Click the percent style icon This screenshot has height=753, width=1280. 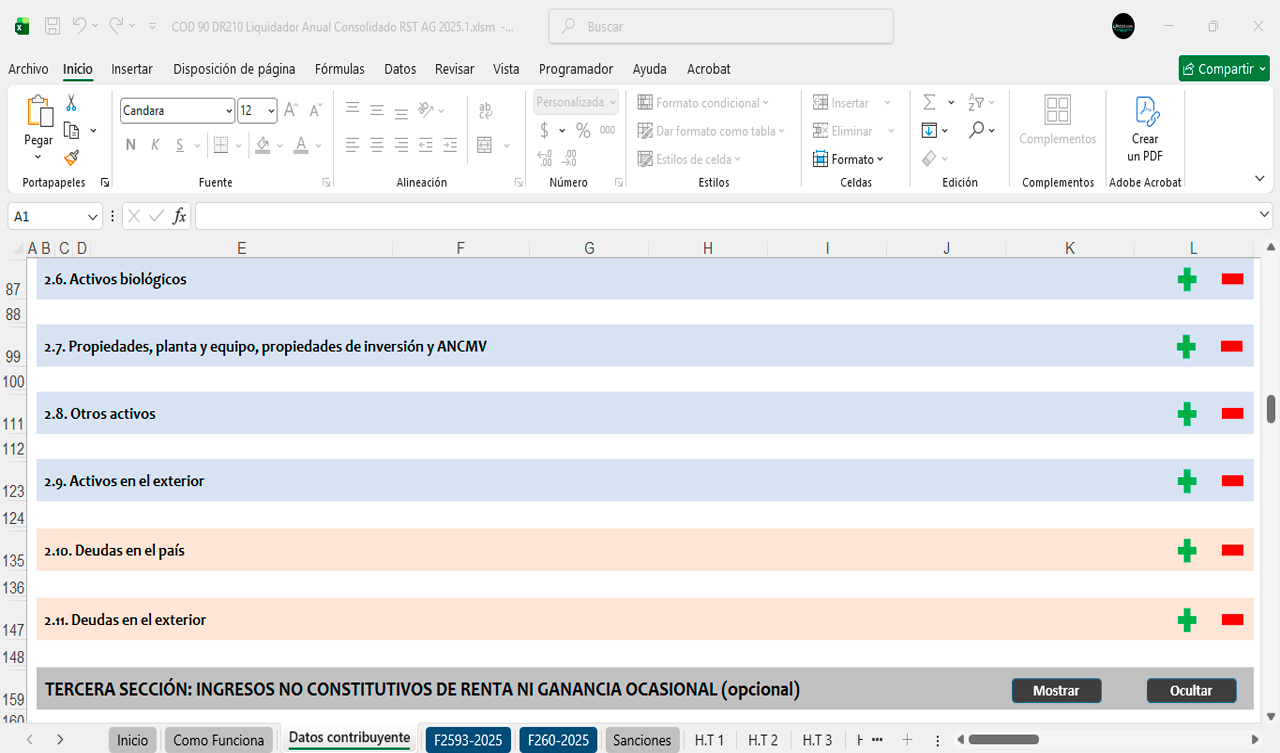coord(583,131)
